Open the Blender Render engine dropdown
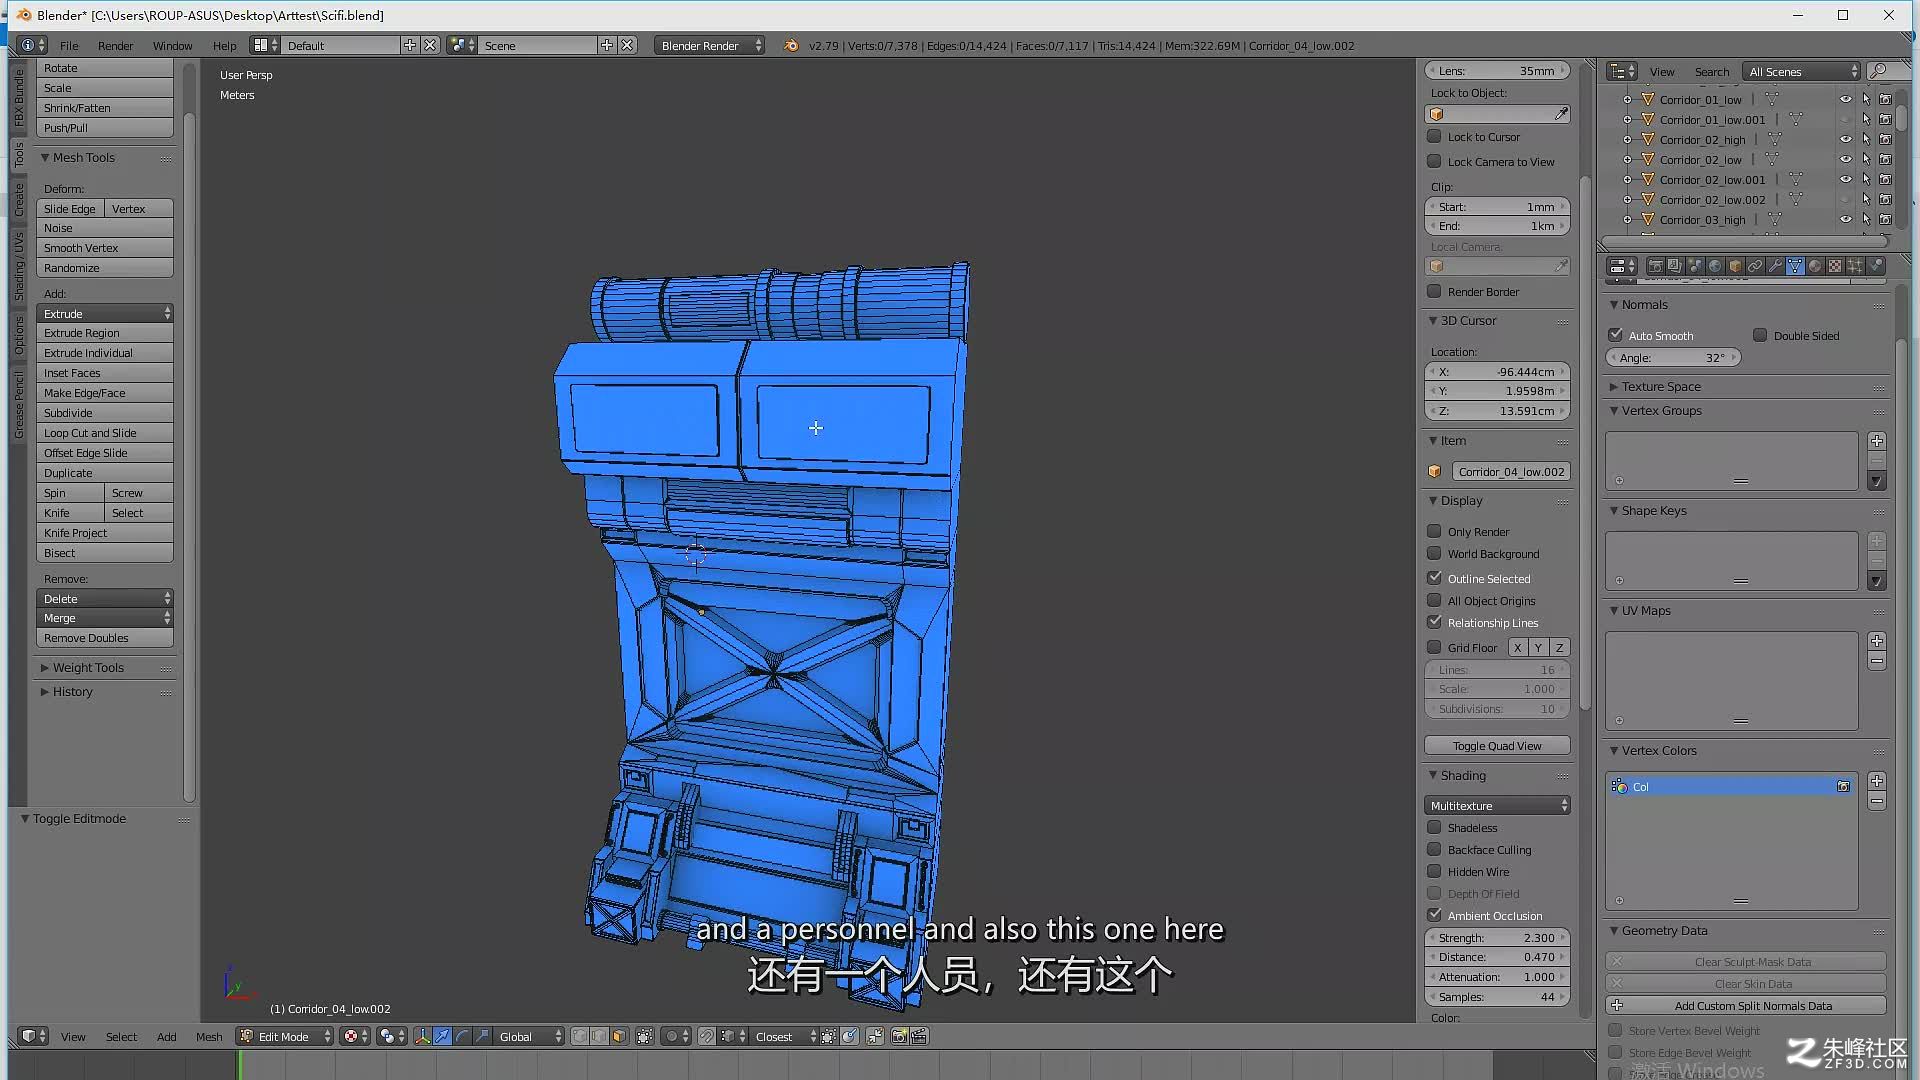 710,46
